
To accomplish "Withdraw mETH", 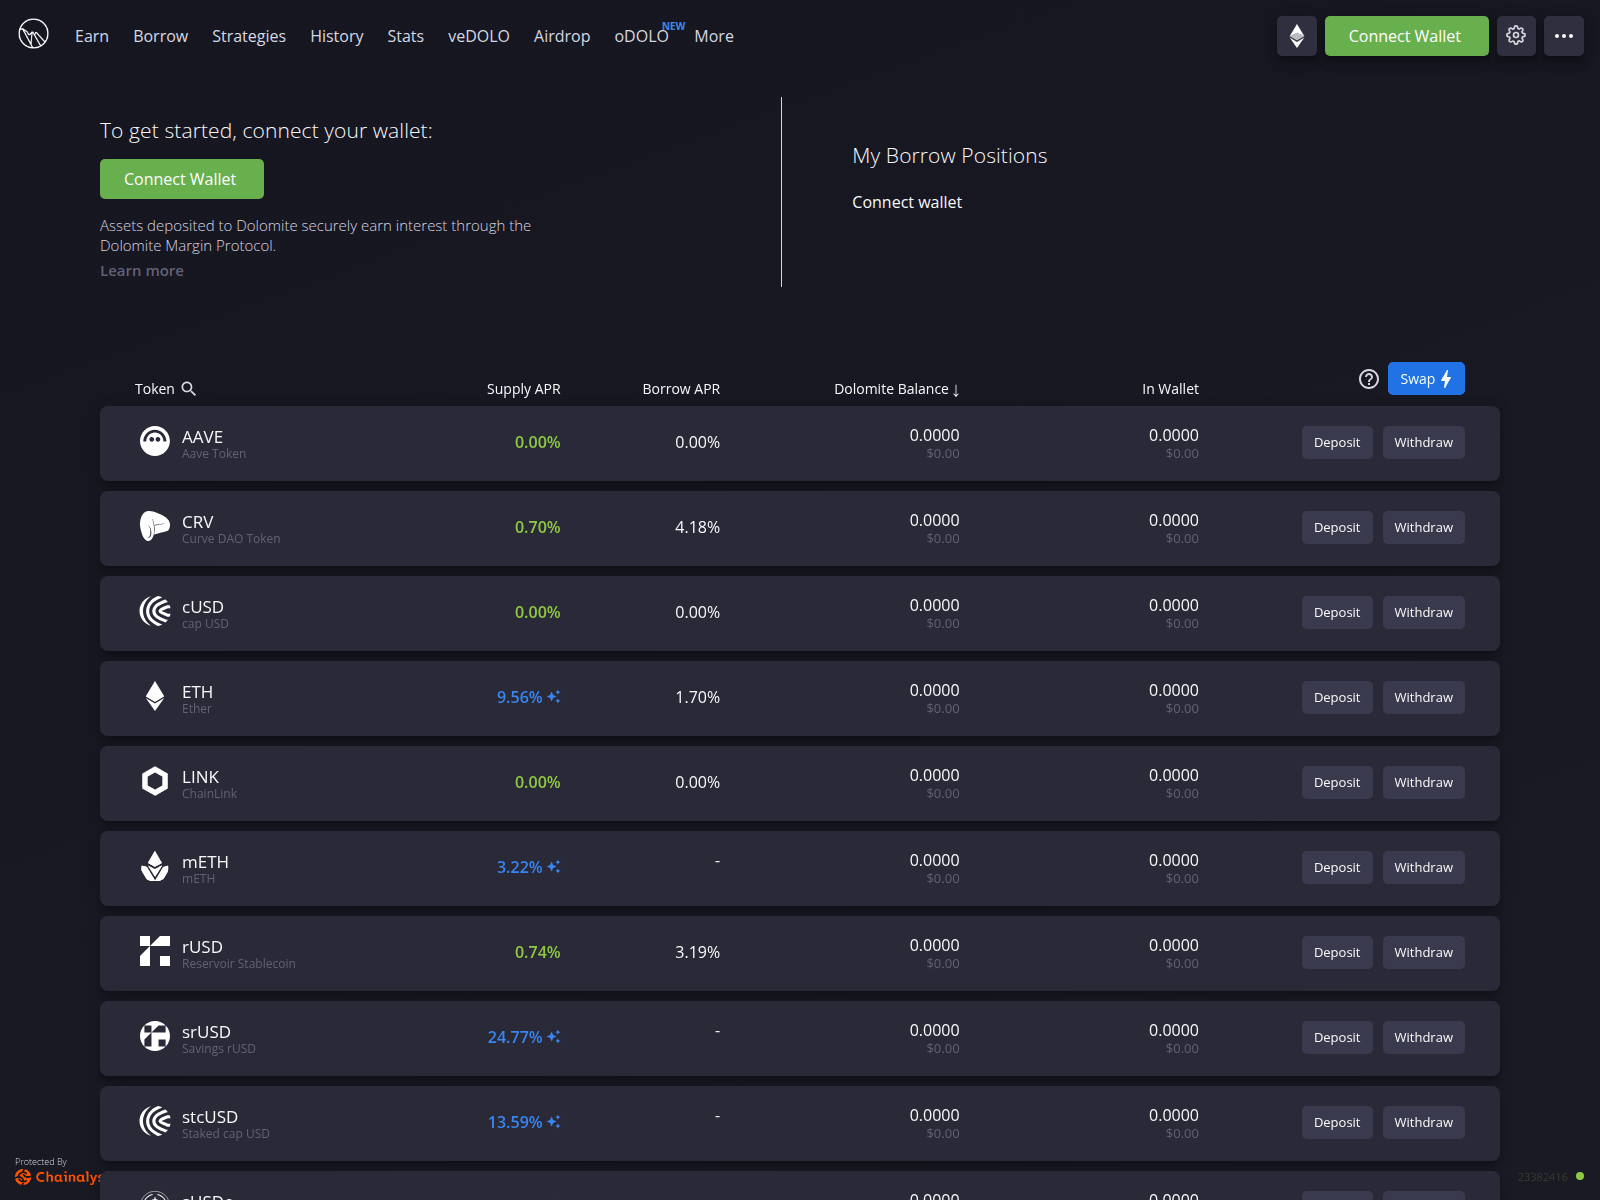I will pyautogui.click(x=1424, y=867).
